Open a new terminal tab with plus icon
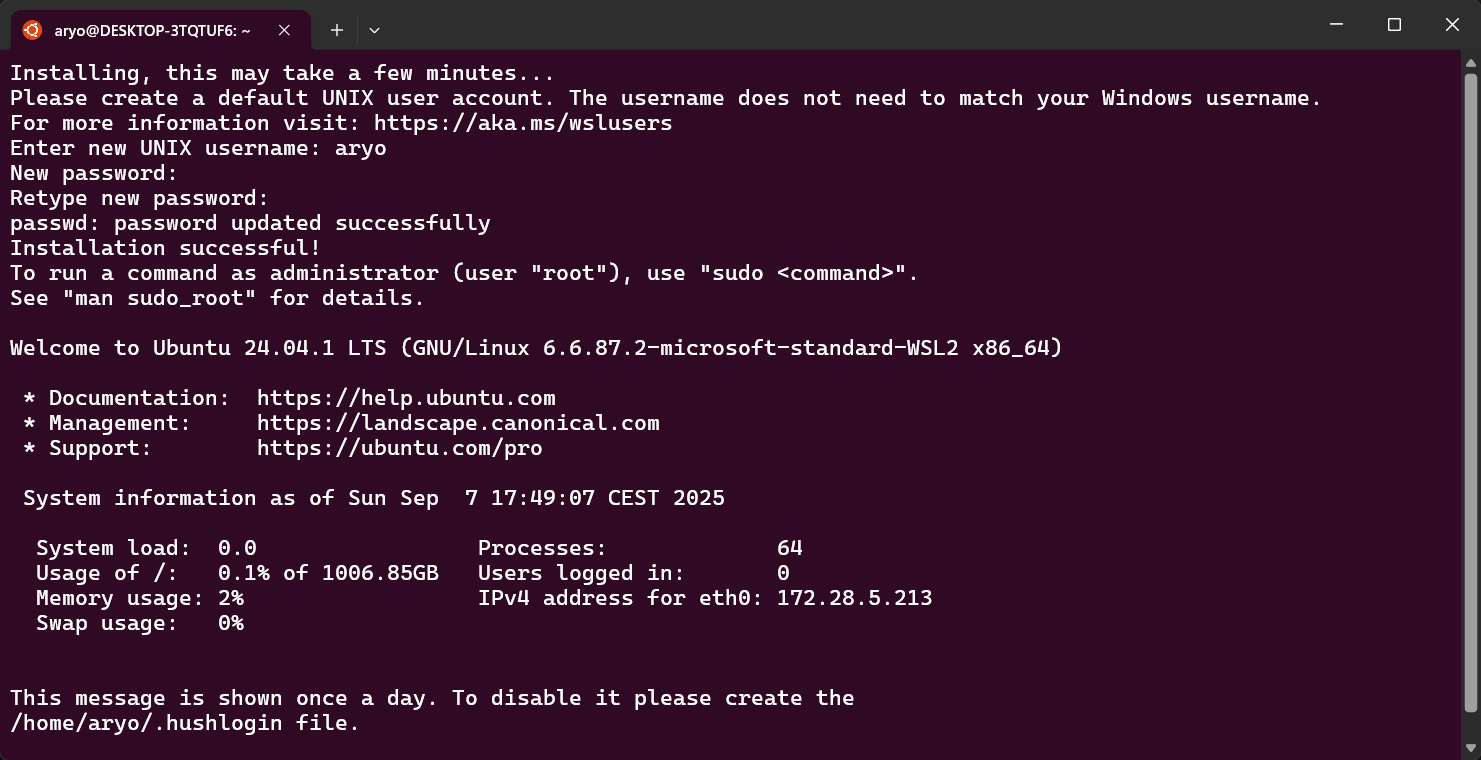1481x760 pixels. tap(337, 30)
